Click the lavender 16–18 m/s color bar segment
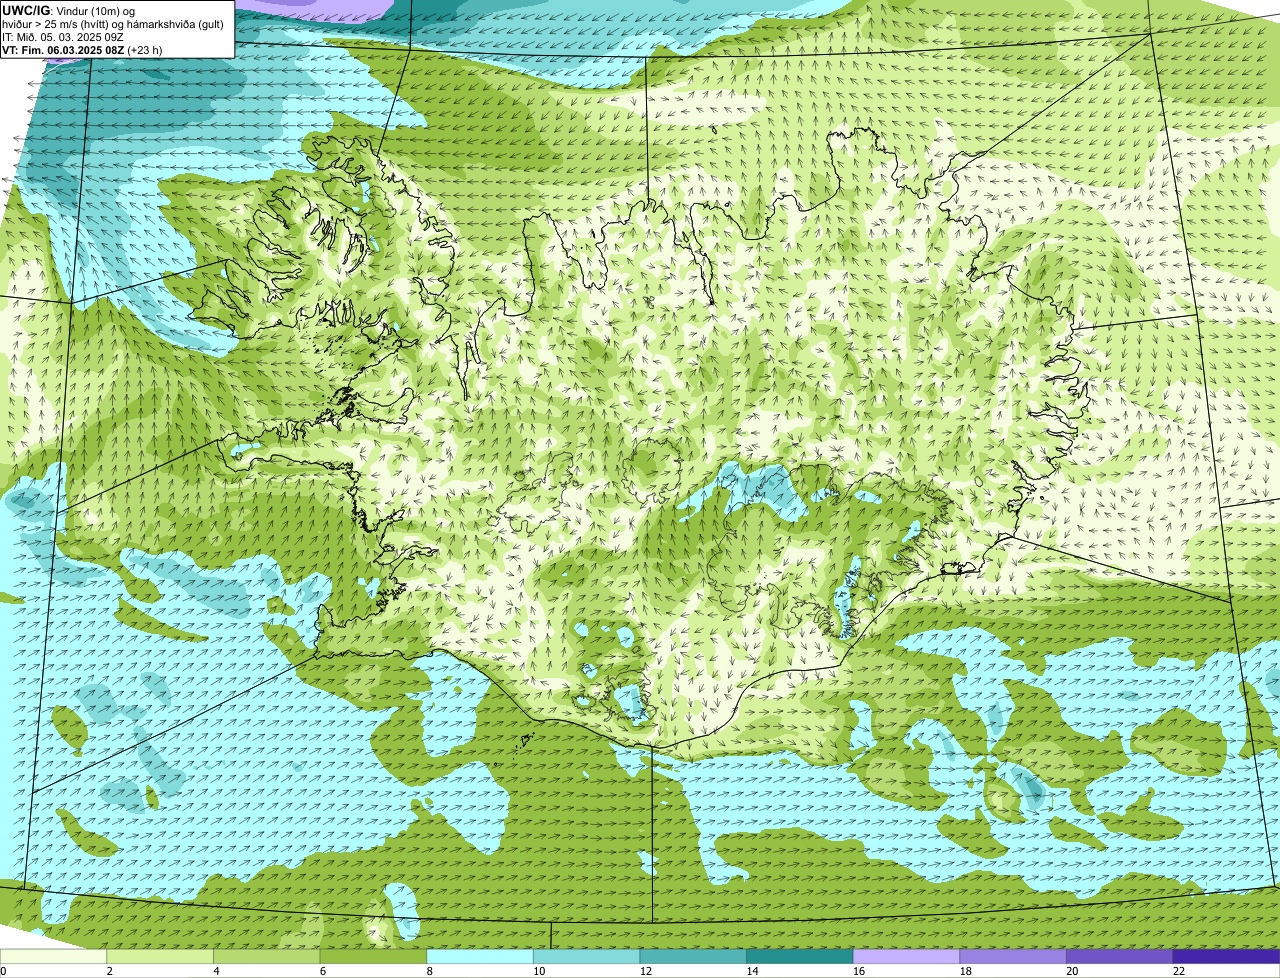Screen dimensions: 1280x978 [x=906, y=956]
